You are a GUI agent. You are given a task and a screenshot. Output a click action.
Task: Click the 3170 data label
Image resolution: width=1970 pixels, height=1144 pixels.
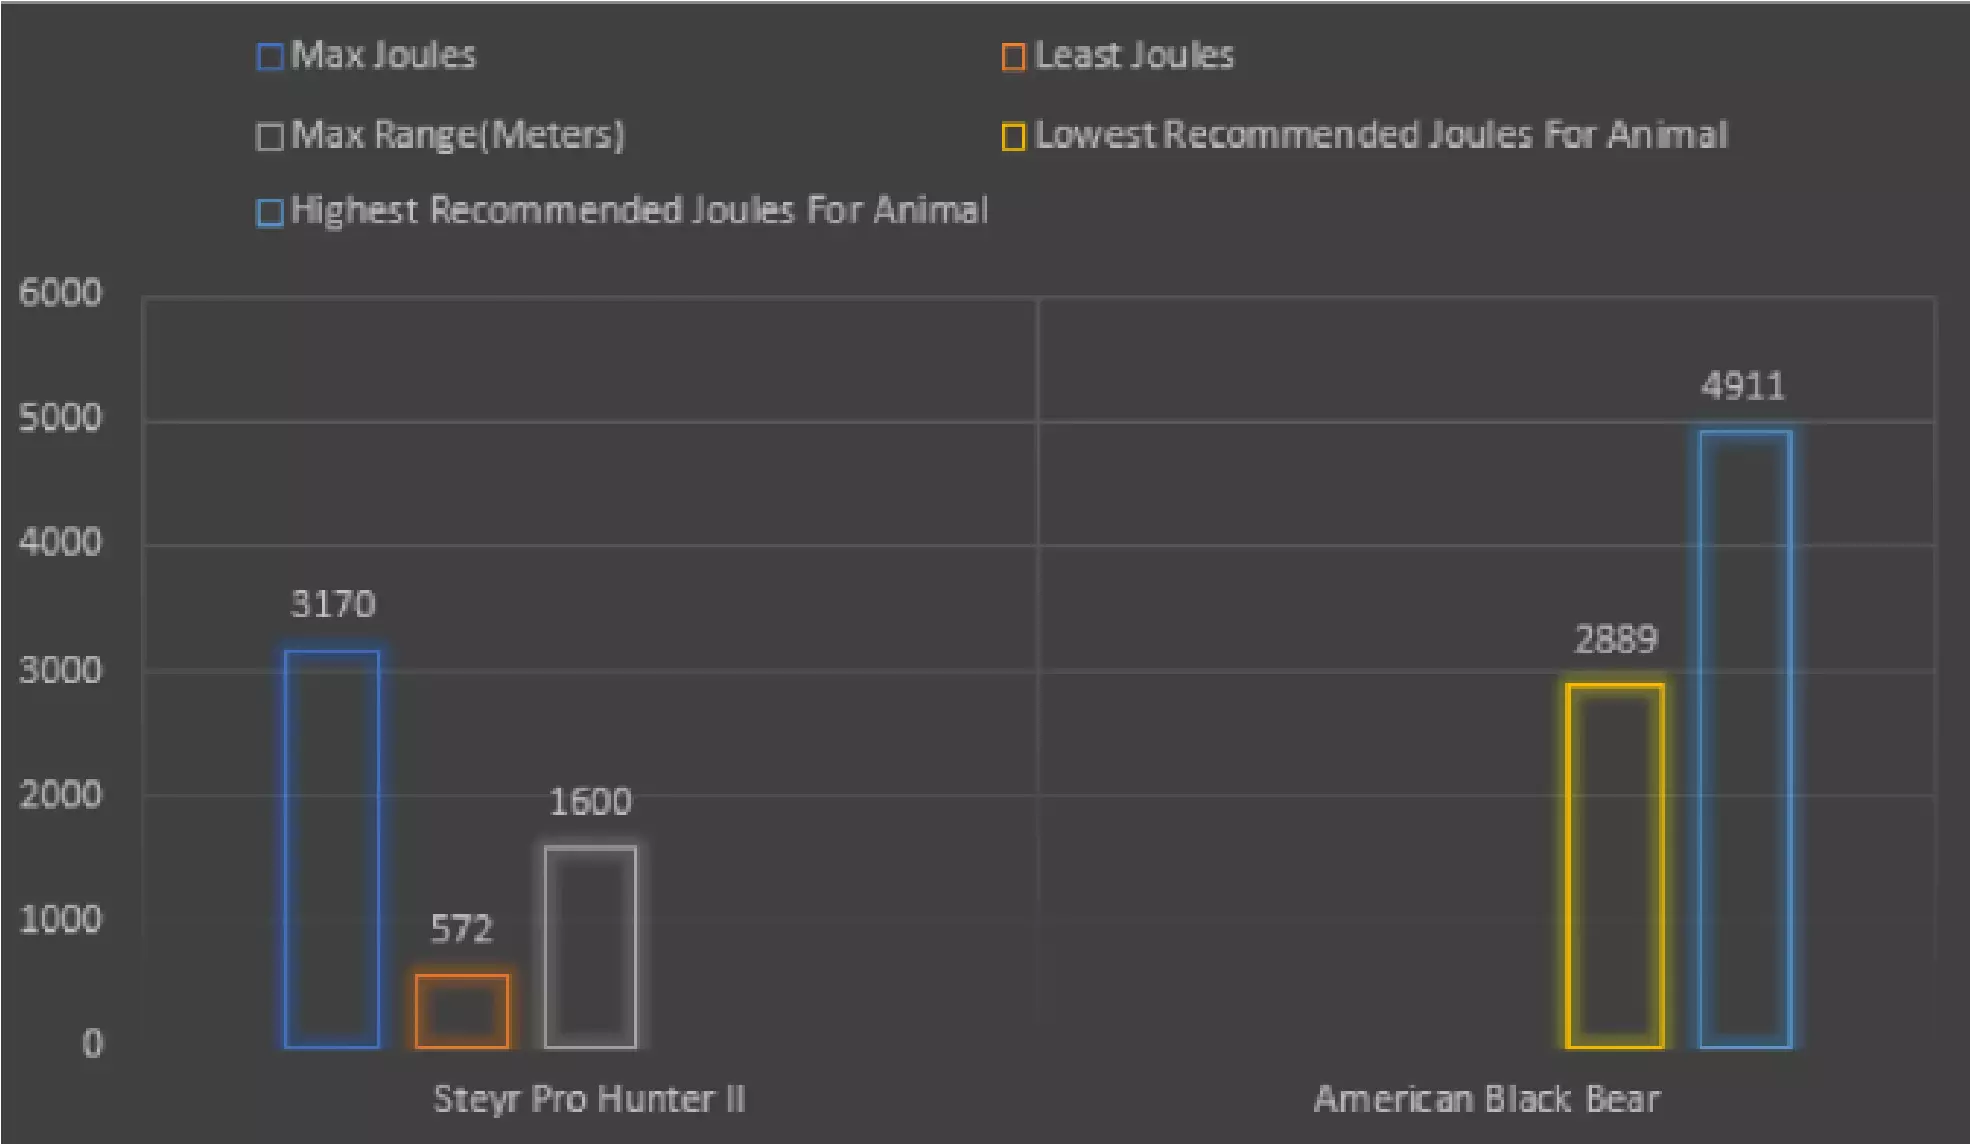click(x=333, y=604)
